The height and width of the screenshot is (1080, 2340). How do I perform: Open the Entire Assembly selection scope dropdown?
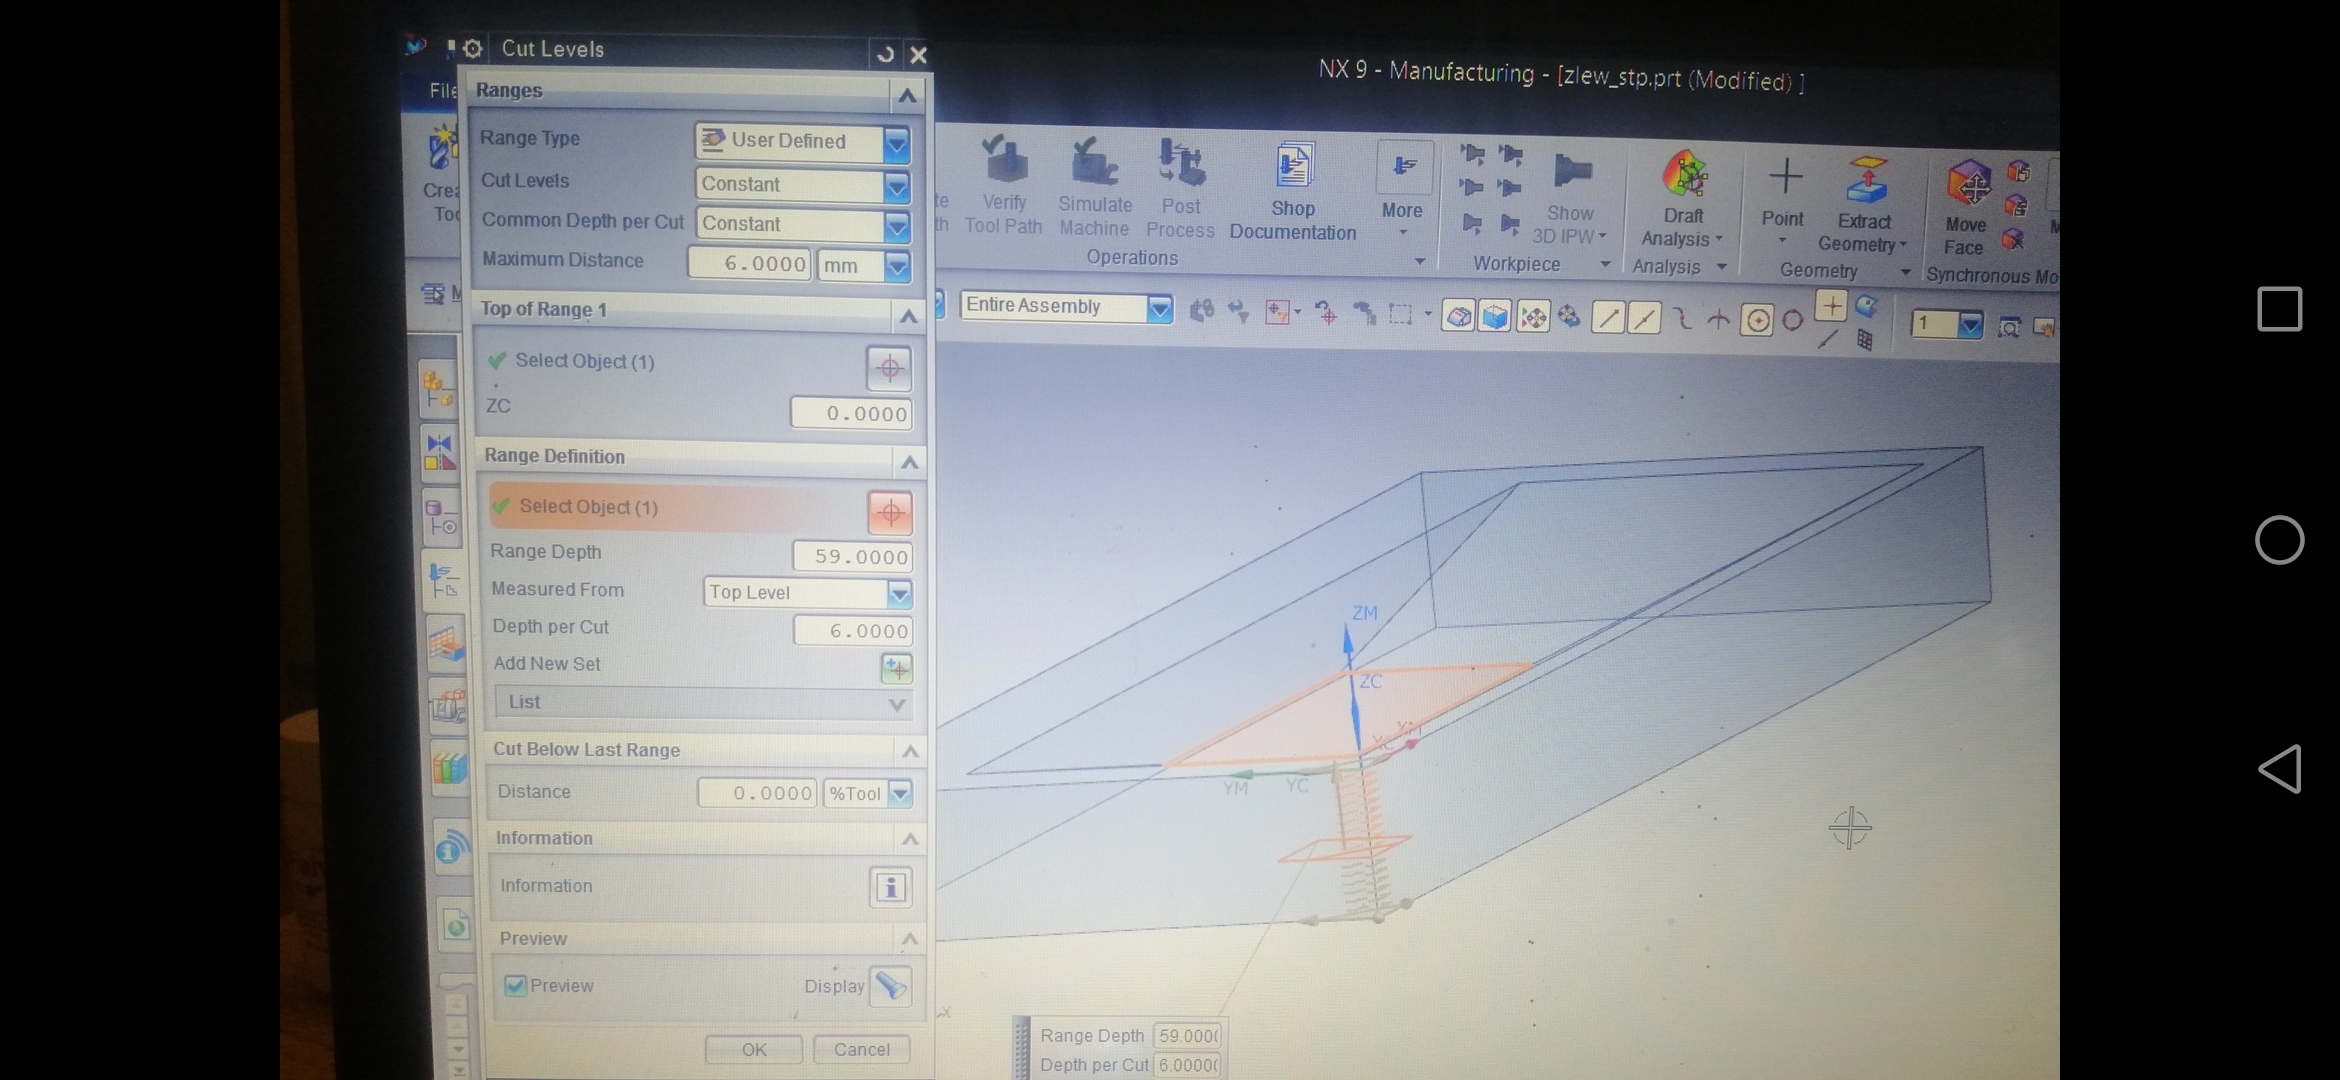tap(1160, 309)
